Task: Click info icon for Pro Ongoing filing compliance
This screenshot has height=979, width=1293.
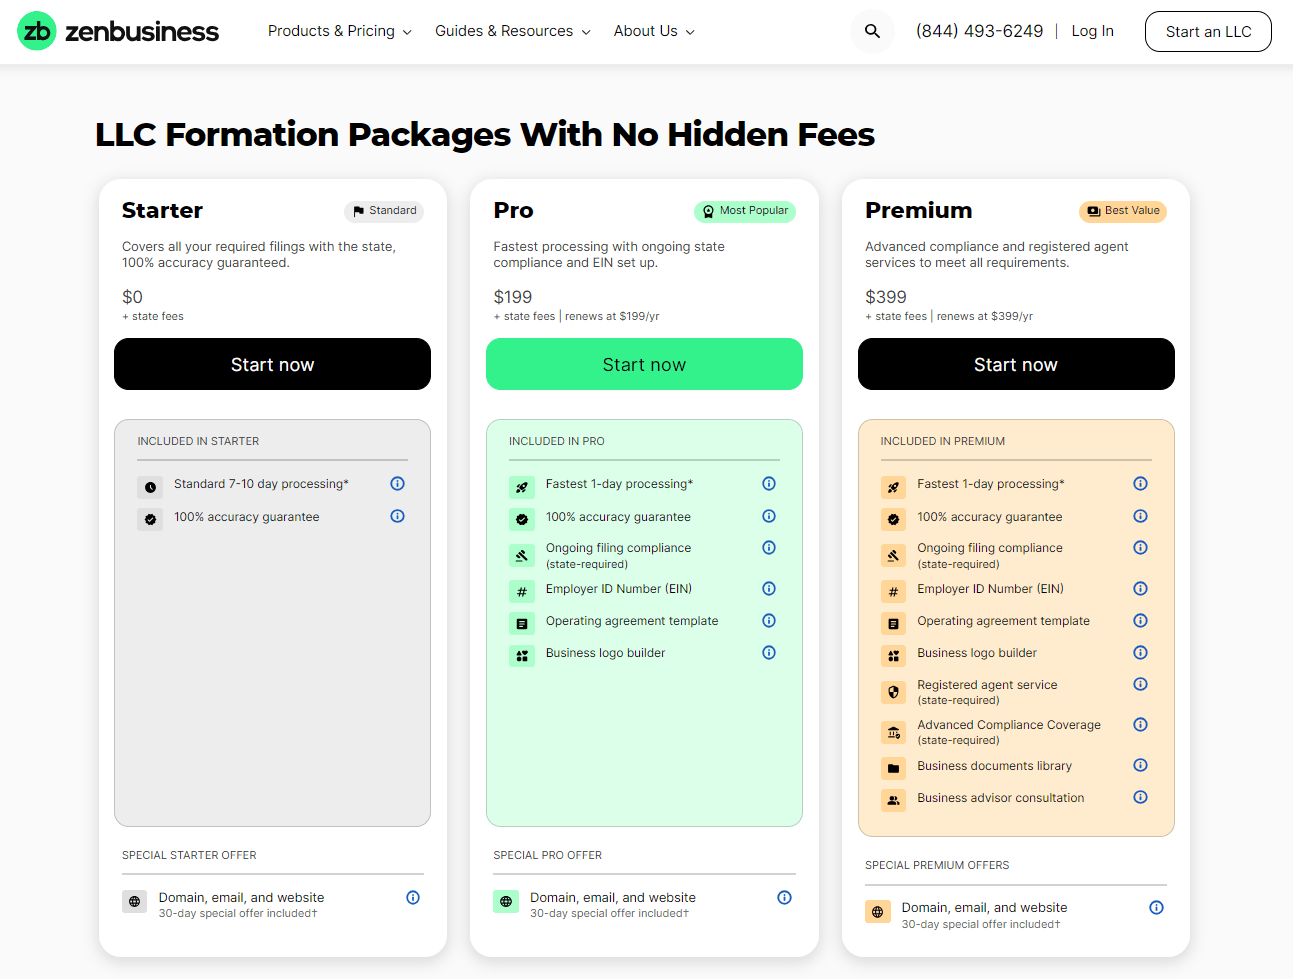Action: 769,547
